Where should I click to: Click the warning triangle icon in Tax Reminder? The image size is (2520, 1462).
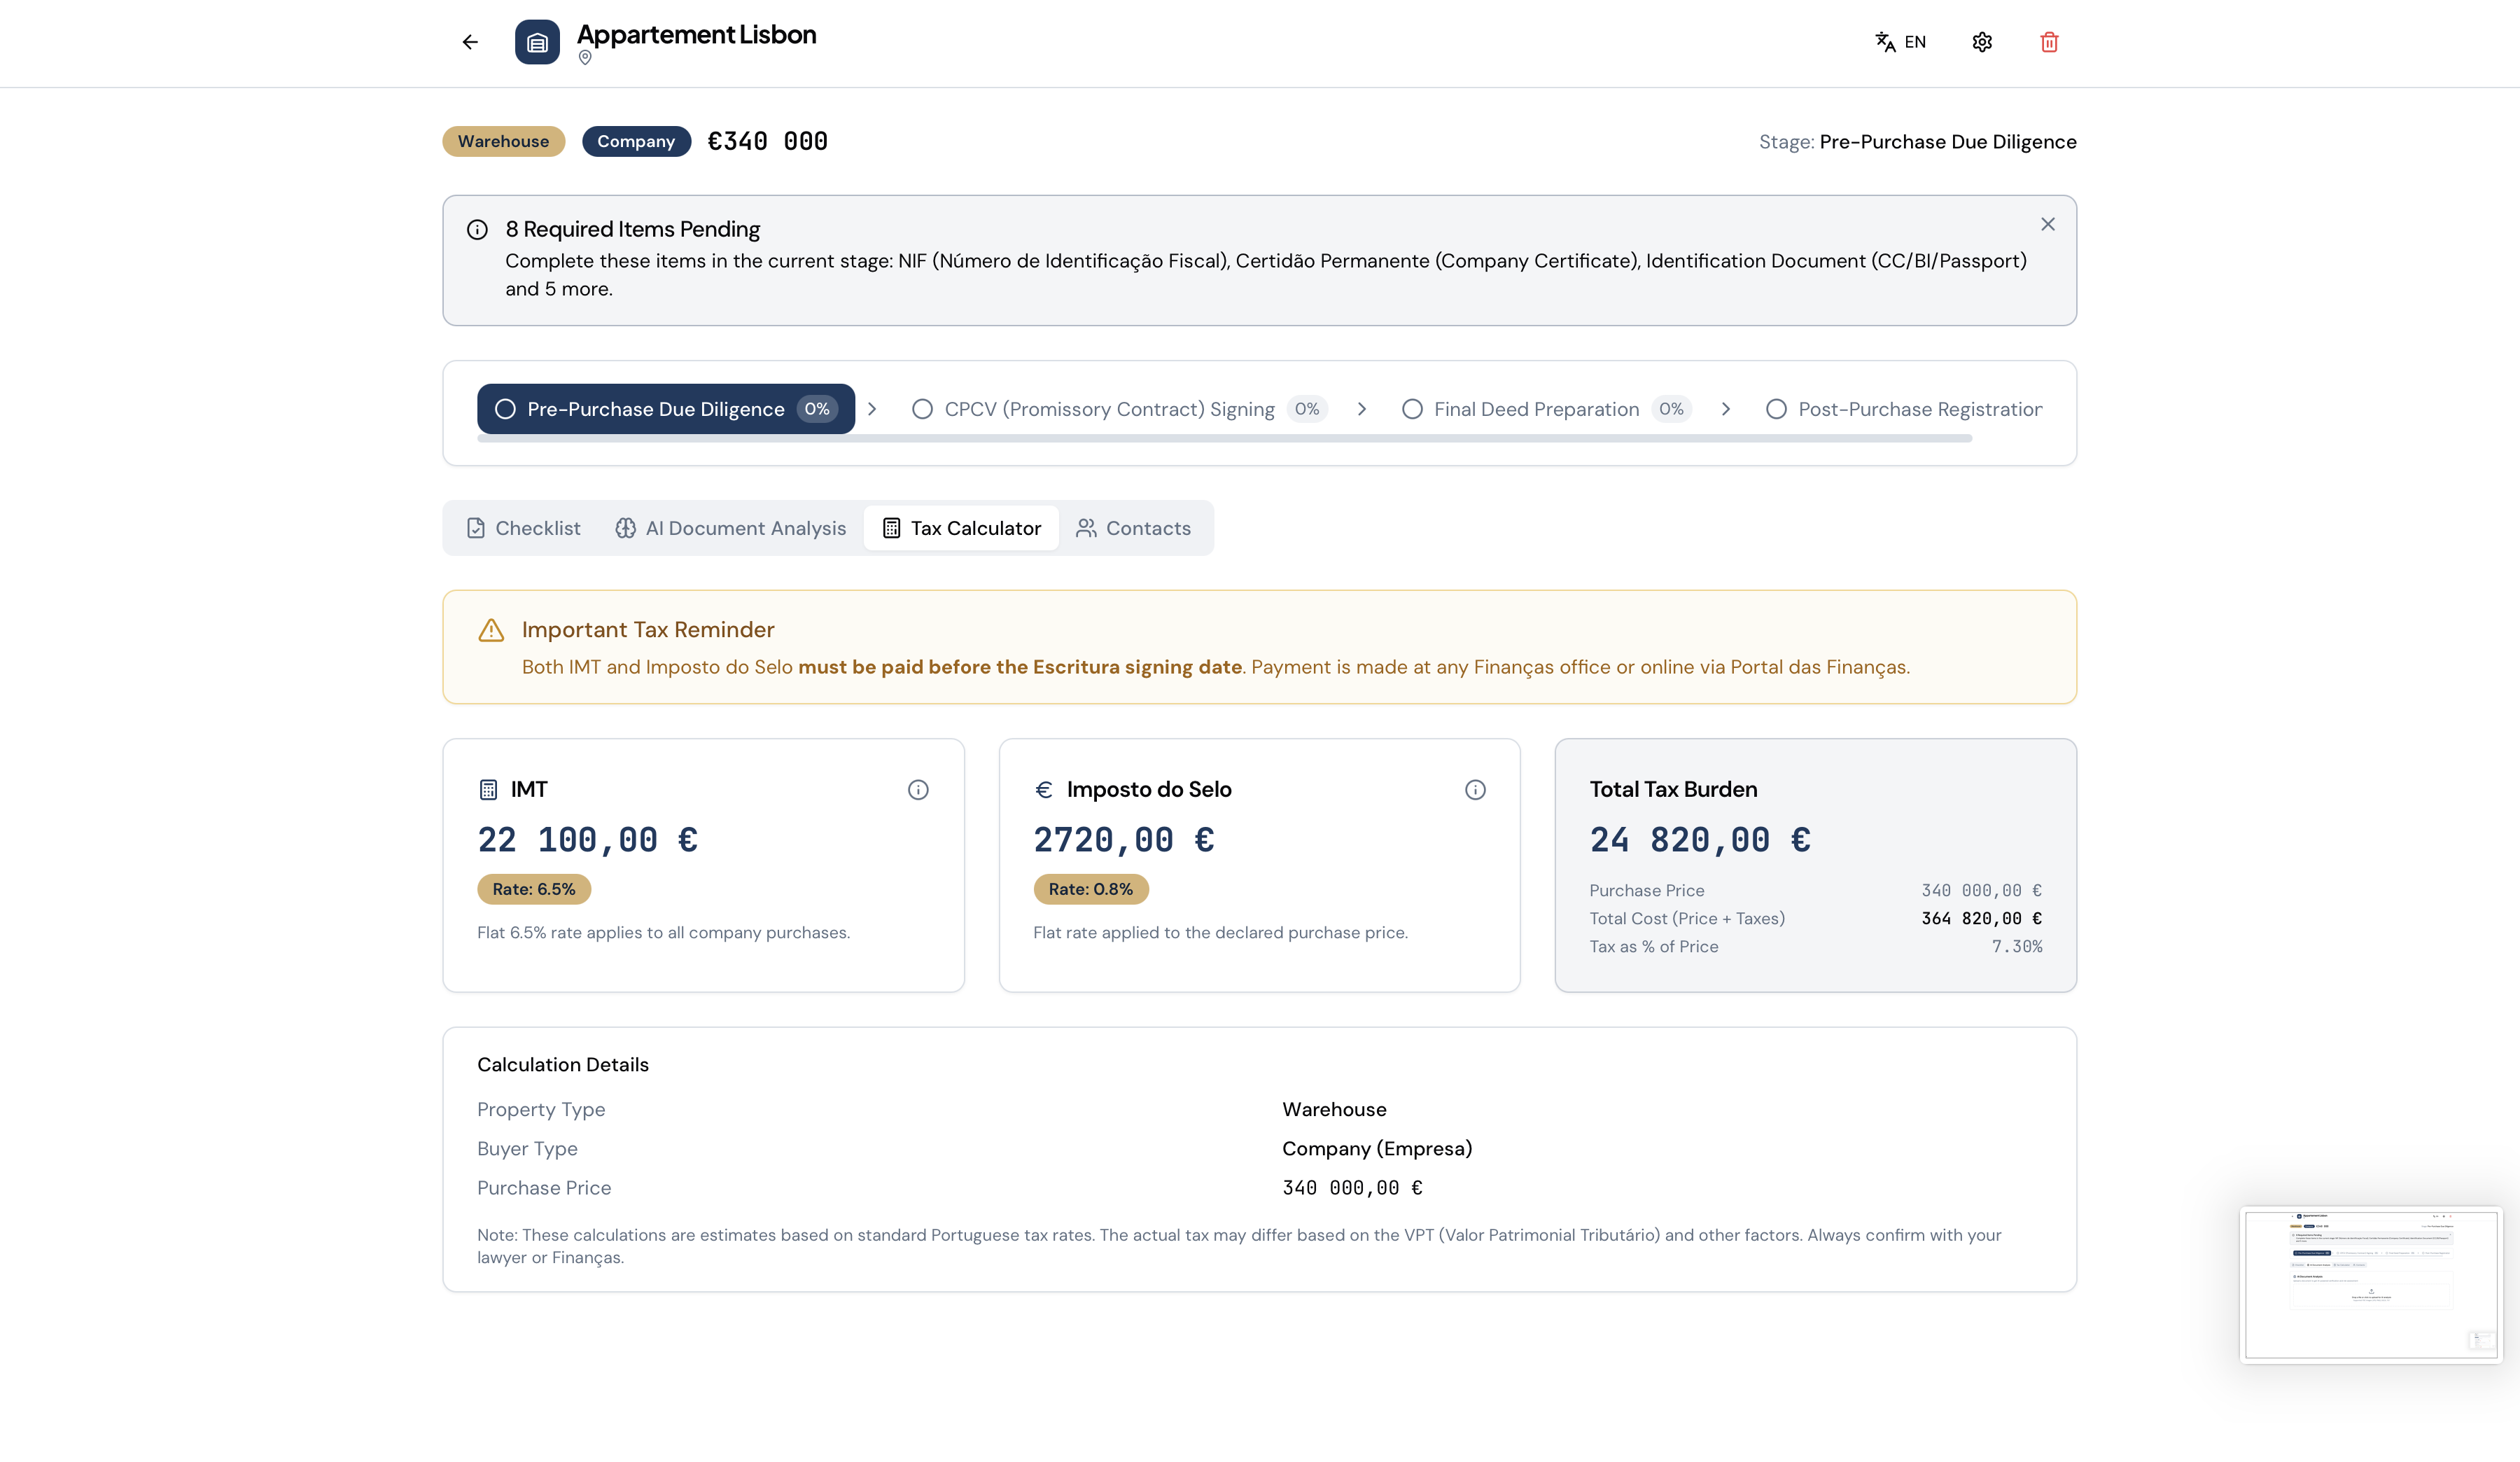pos(491,630)
